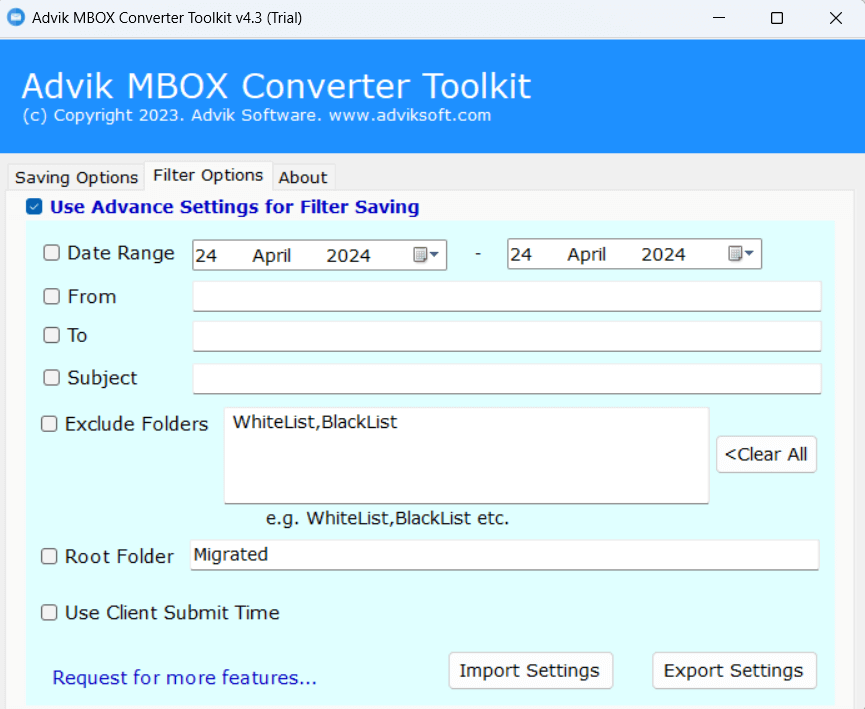Open the About tab
Screen dimensions: 865x709
click(x=303, y=178)
